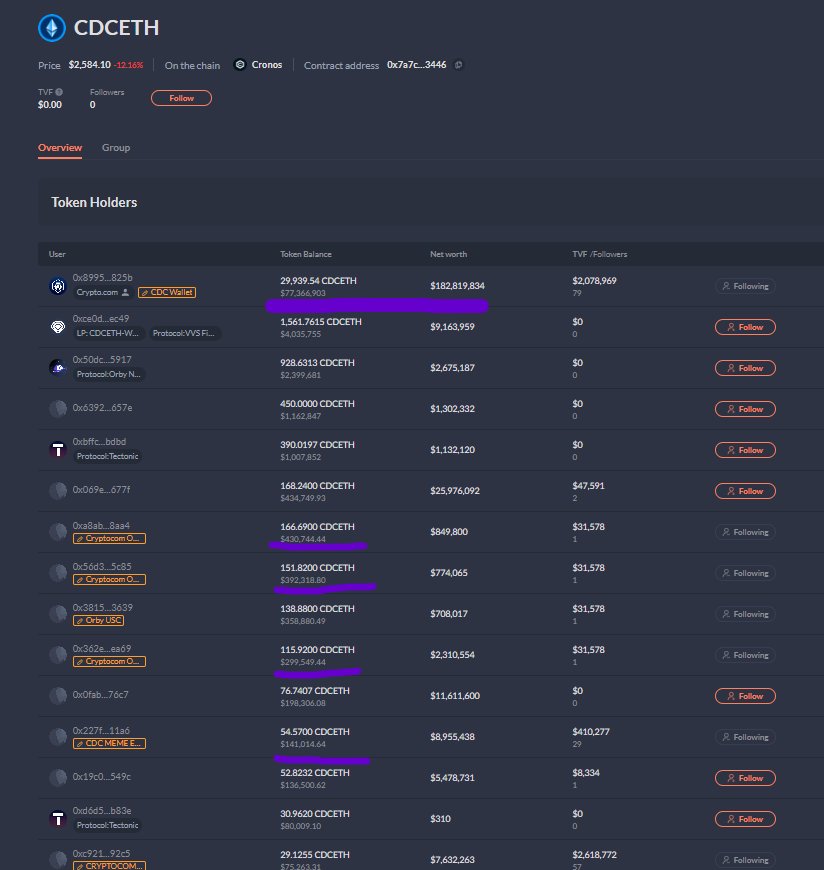Click the default avatar of 0x6392...657e
This screenshot has height=870, width=824.
pyautogui.click(x=57, y=409)
